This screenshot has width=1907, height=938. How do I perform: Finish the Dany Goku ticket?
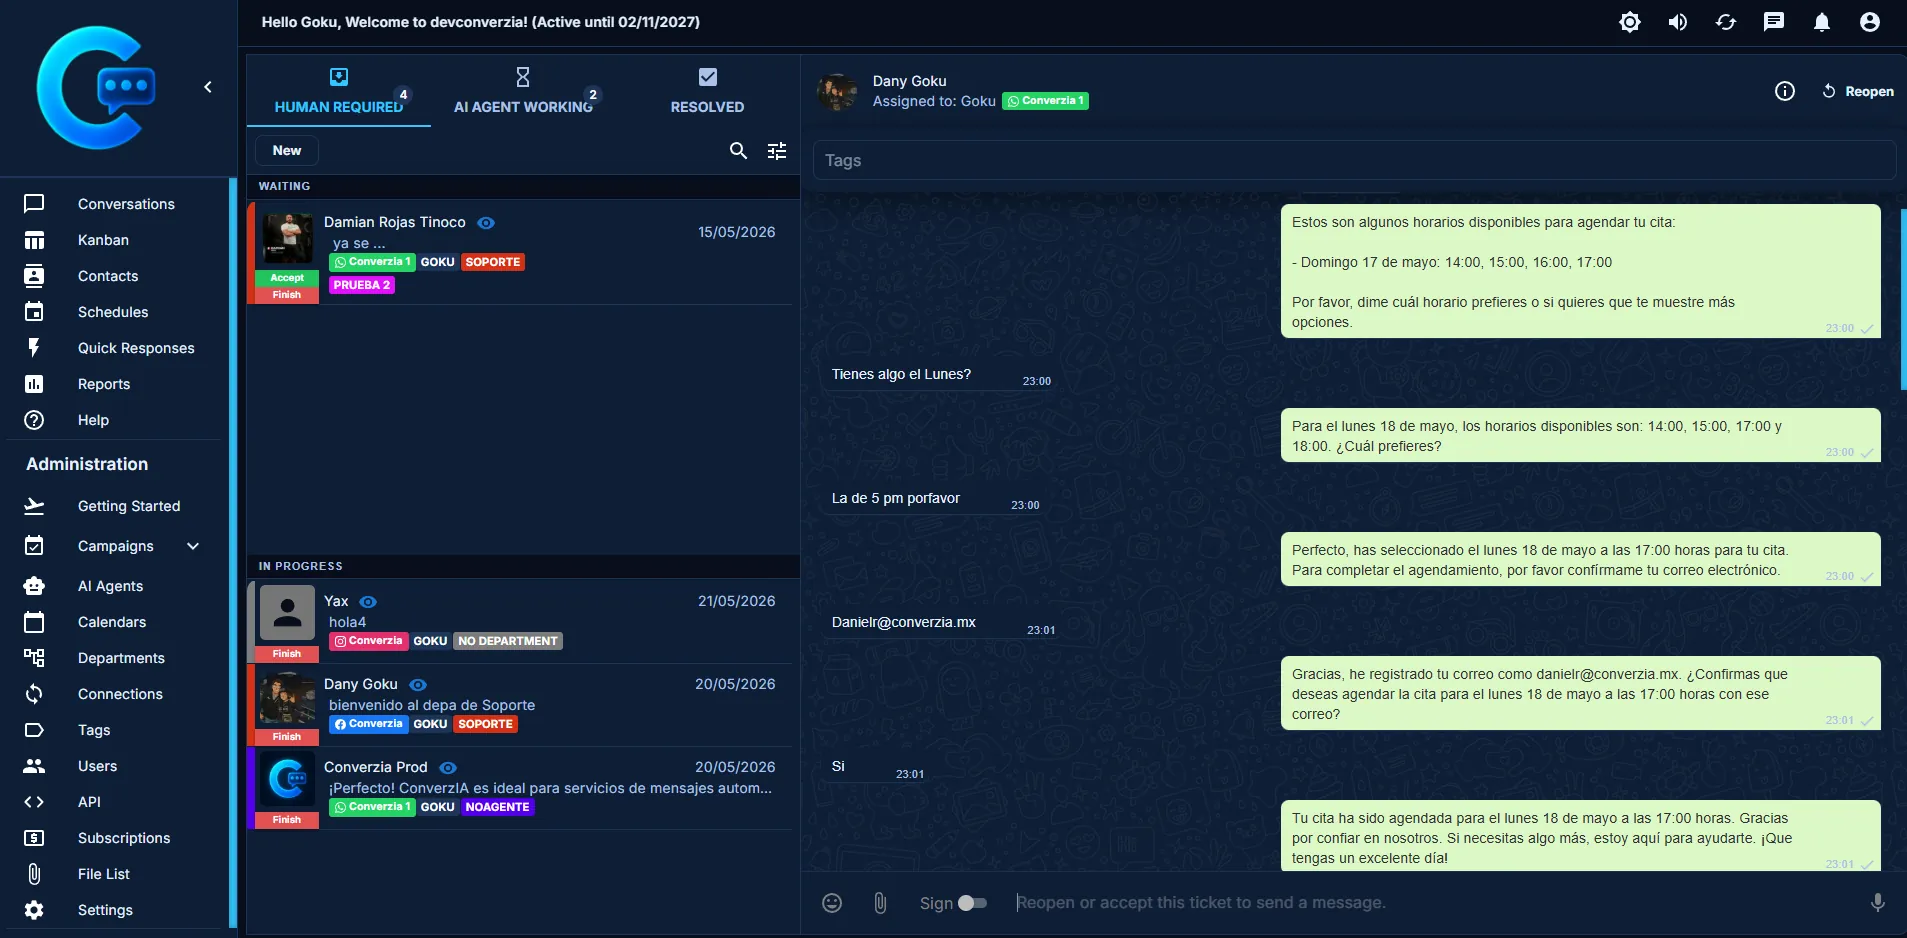point(287,737)
